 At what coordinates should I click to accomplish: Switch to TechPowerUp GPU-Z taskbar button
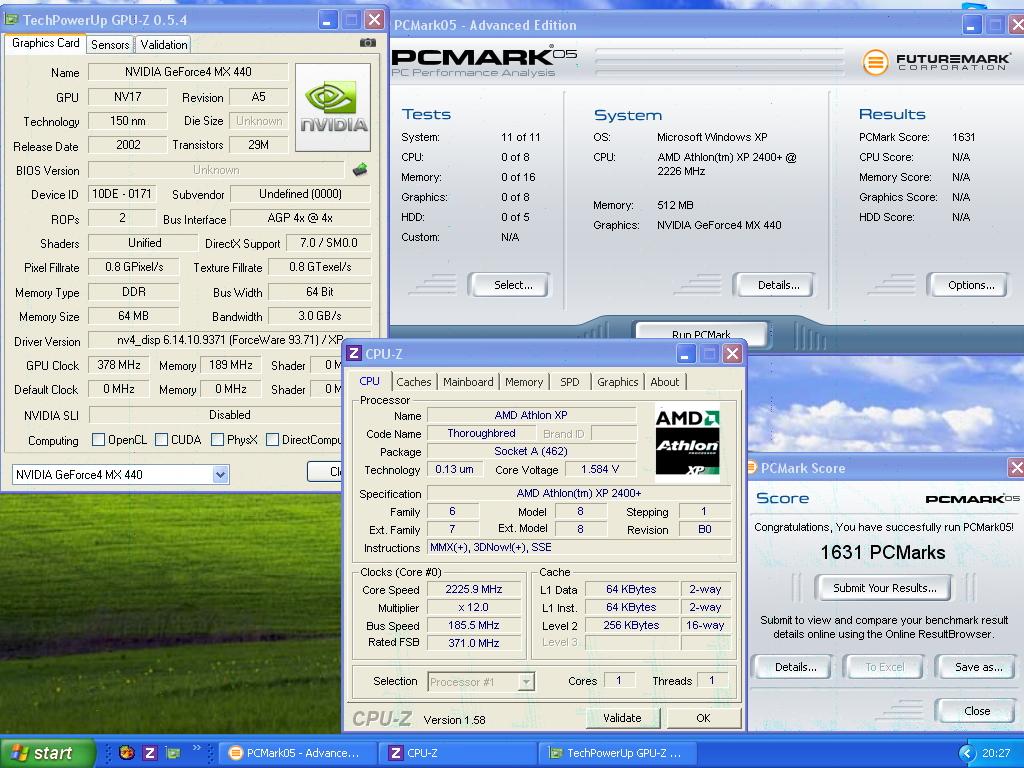618,753
